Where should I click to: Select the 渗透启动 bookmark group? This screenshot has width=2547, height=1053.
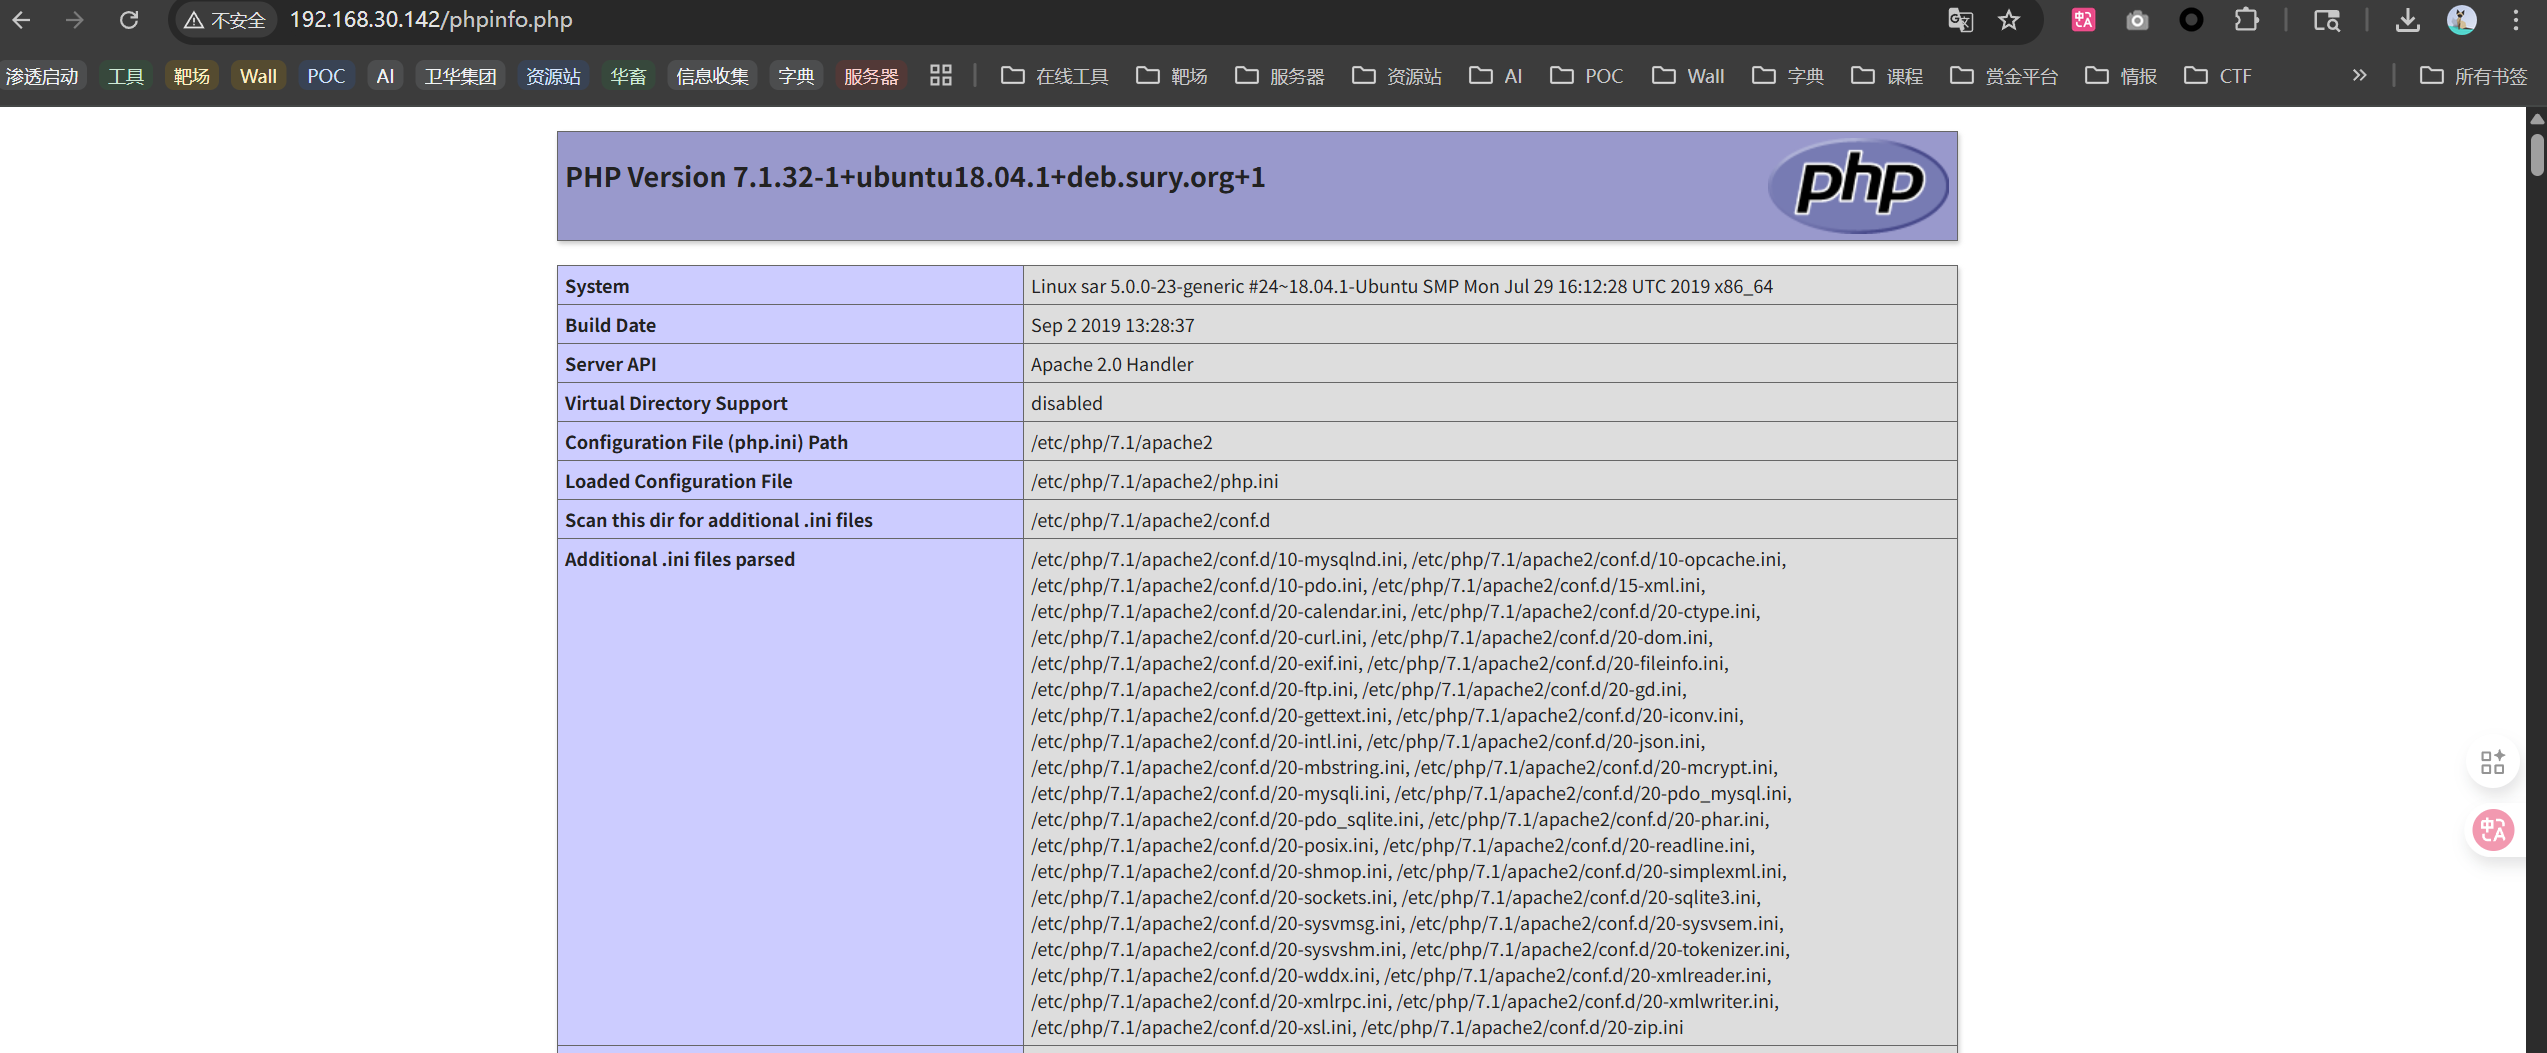pos(42,76)
